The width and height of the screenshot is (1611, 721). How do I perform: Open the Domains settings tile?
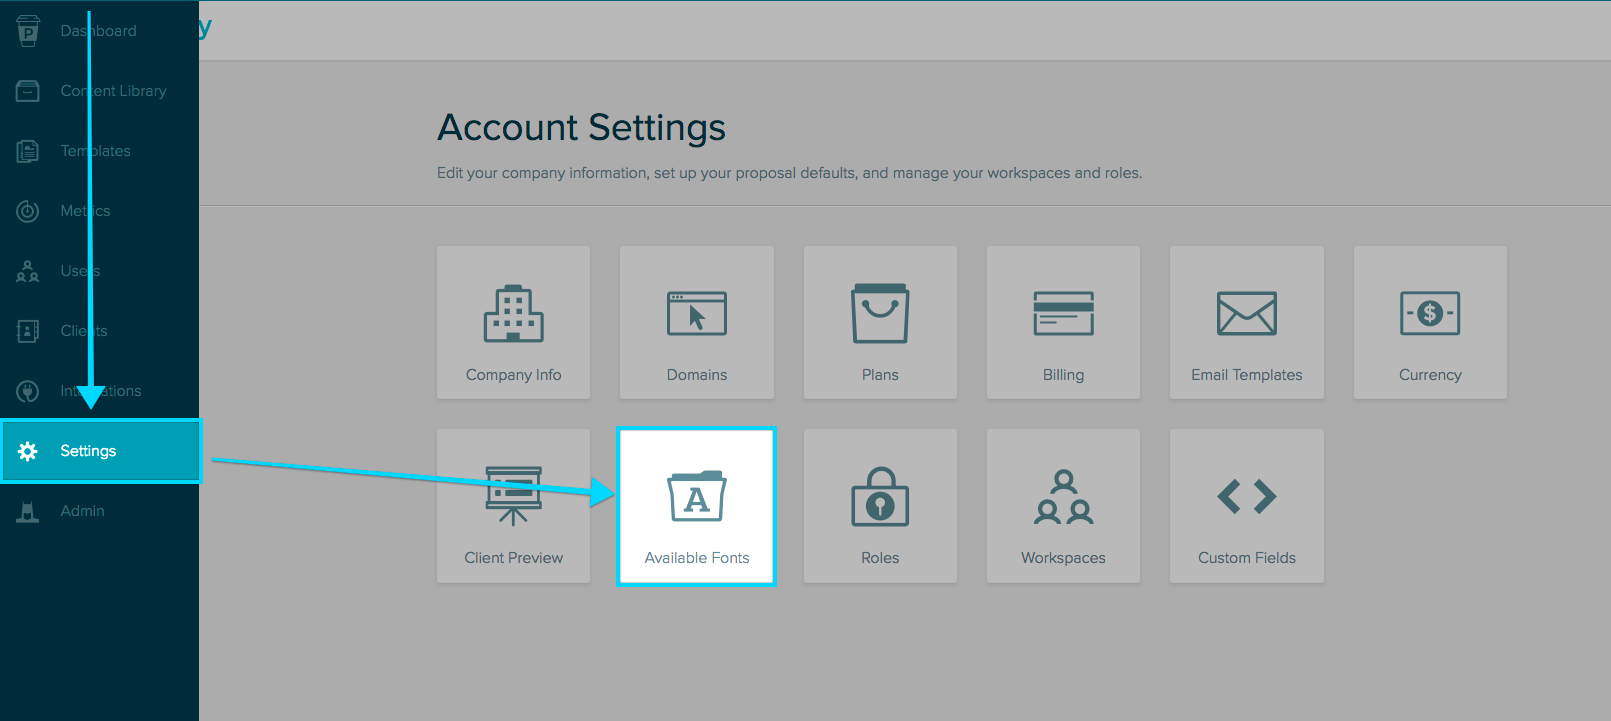pos(696,323)
